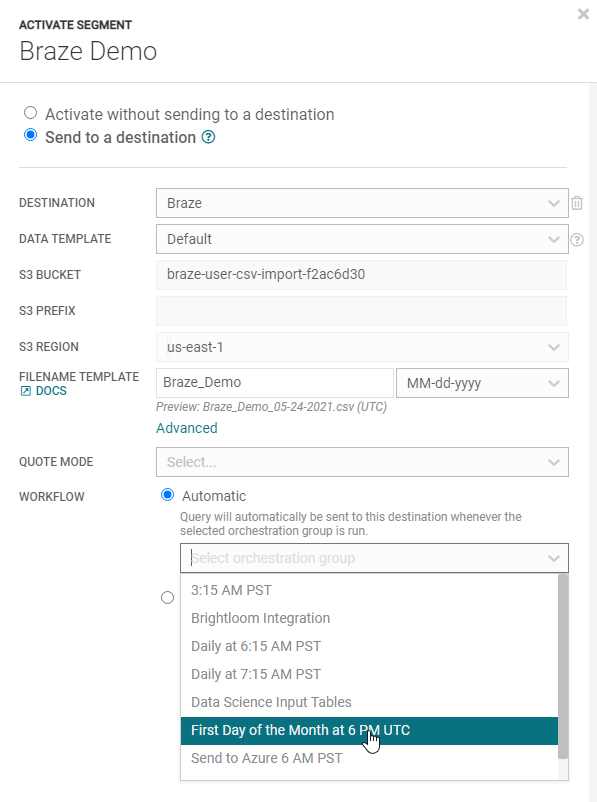Click the help icon next to Data Template
Viewport: 597px width, 802px height.
coord(577,239)
